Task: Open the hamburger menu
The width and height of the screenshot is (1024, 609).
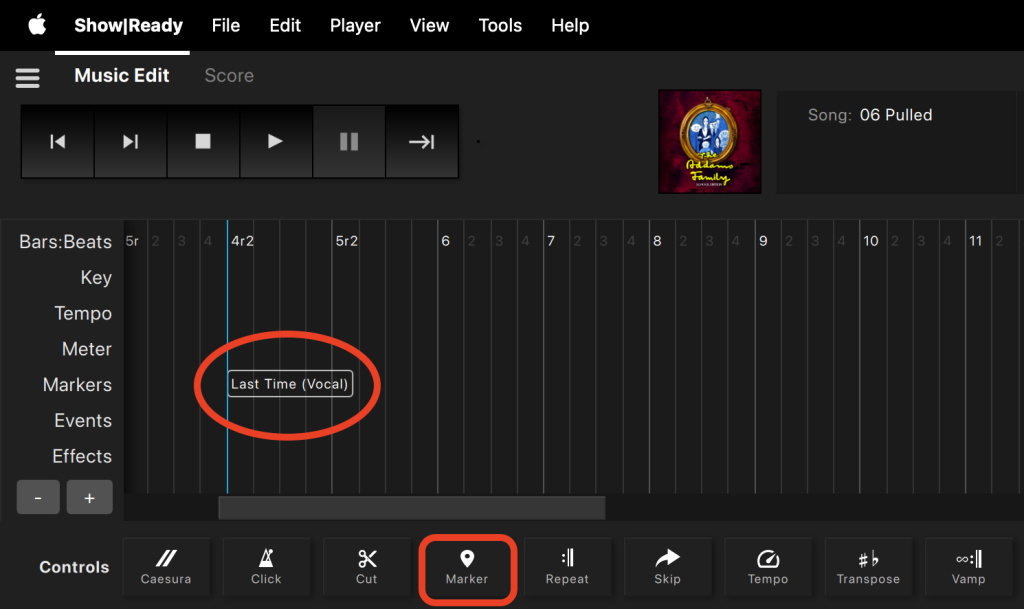Action: 27,77
